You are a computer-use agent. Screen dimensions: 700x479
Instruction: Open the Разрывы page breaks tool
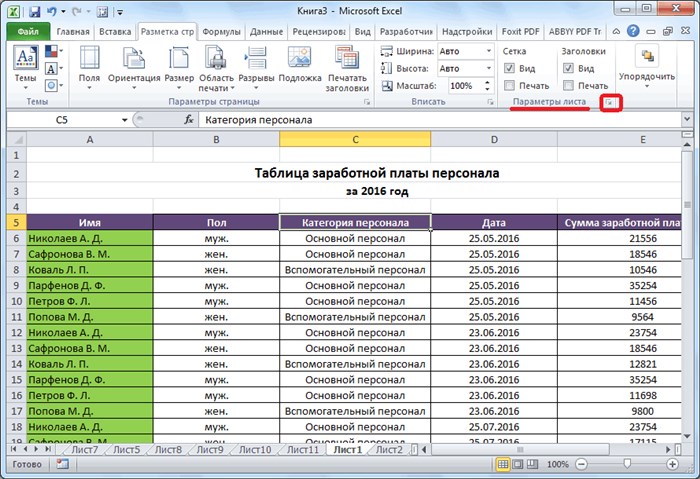tap(256, 68)
